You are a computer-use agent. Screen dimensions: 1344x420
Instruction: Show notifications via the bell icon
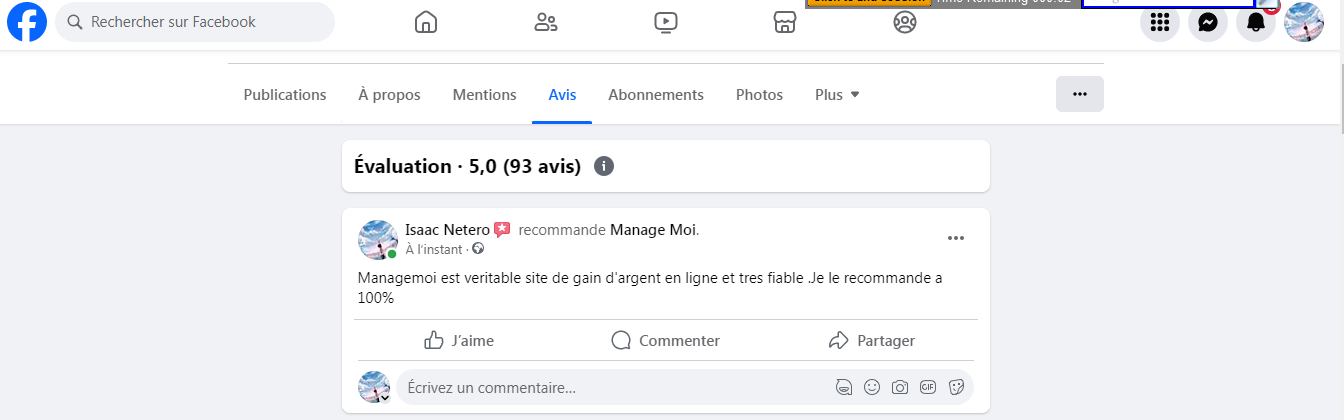(1256, 22)
